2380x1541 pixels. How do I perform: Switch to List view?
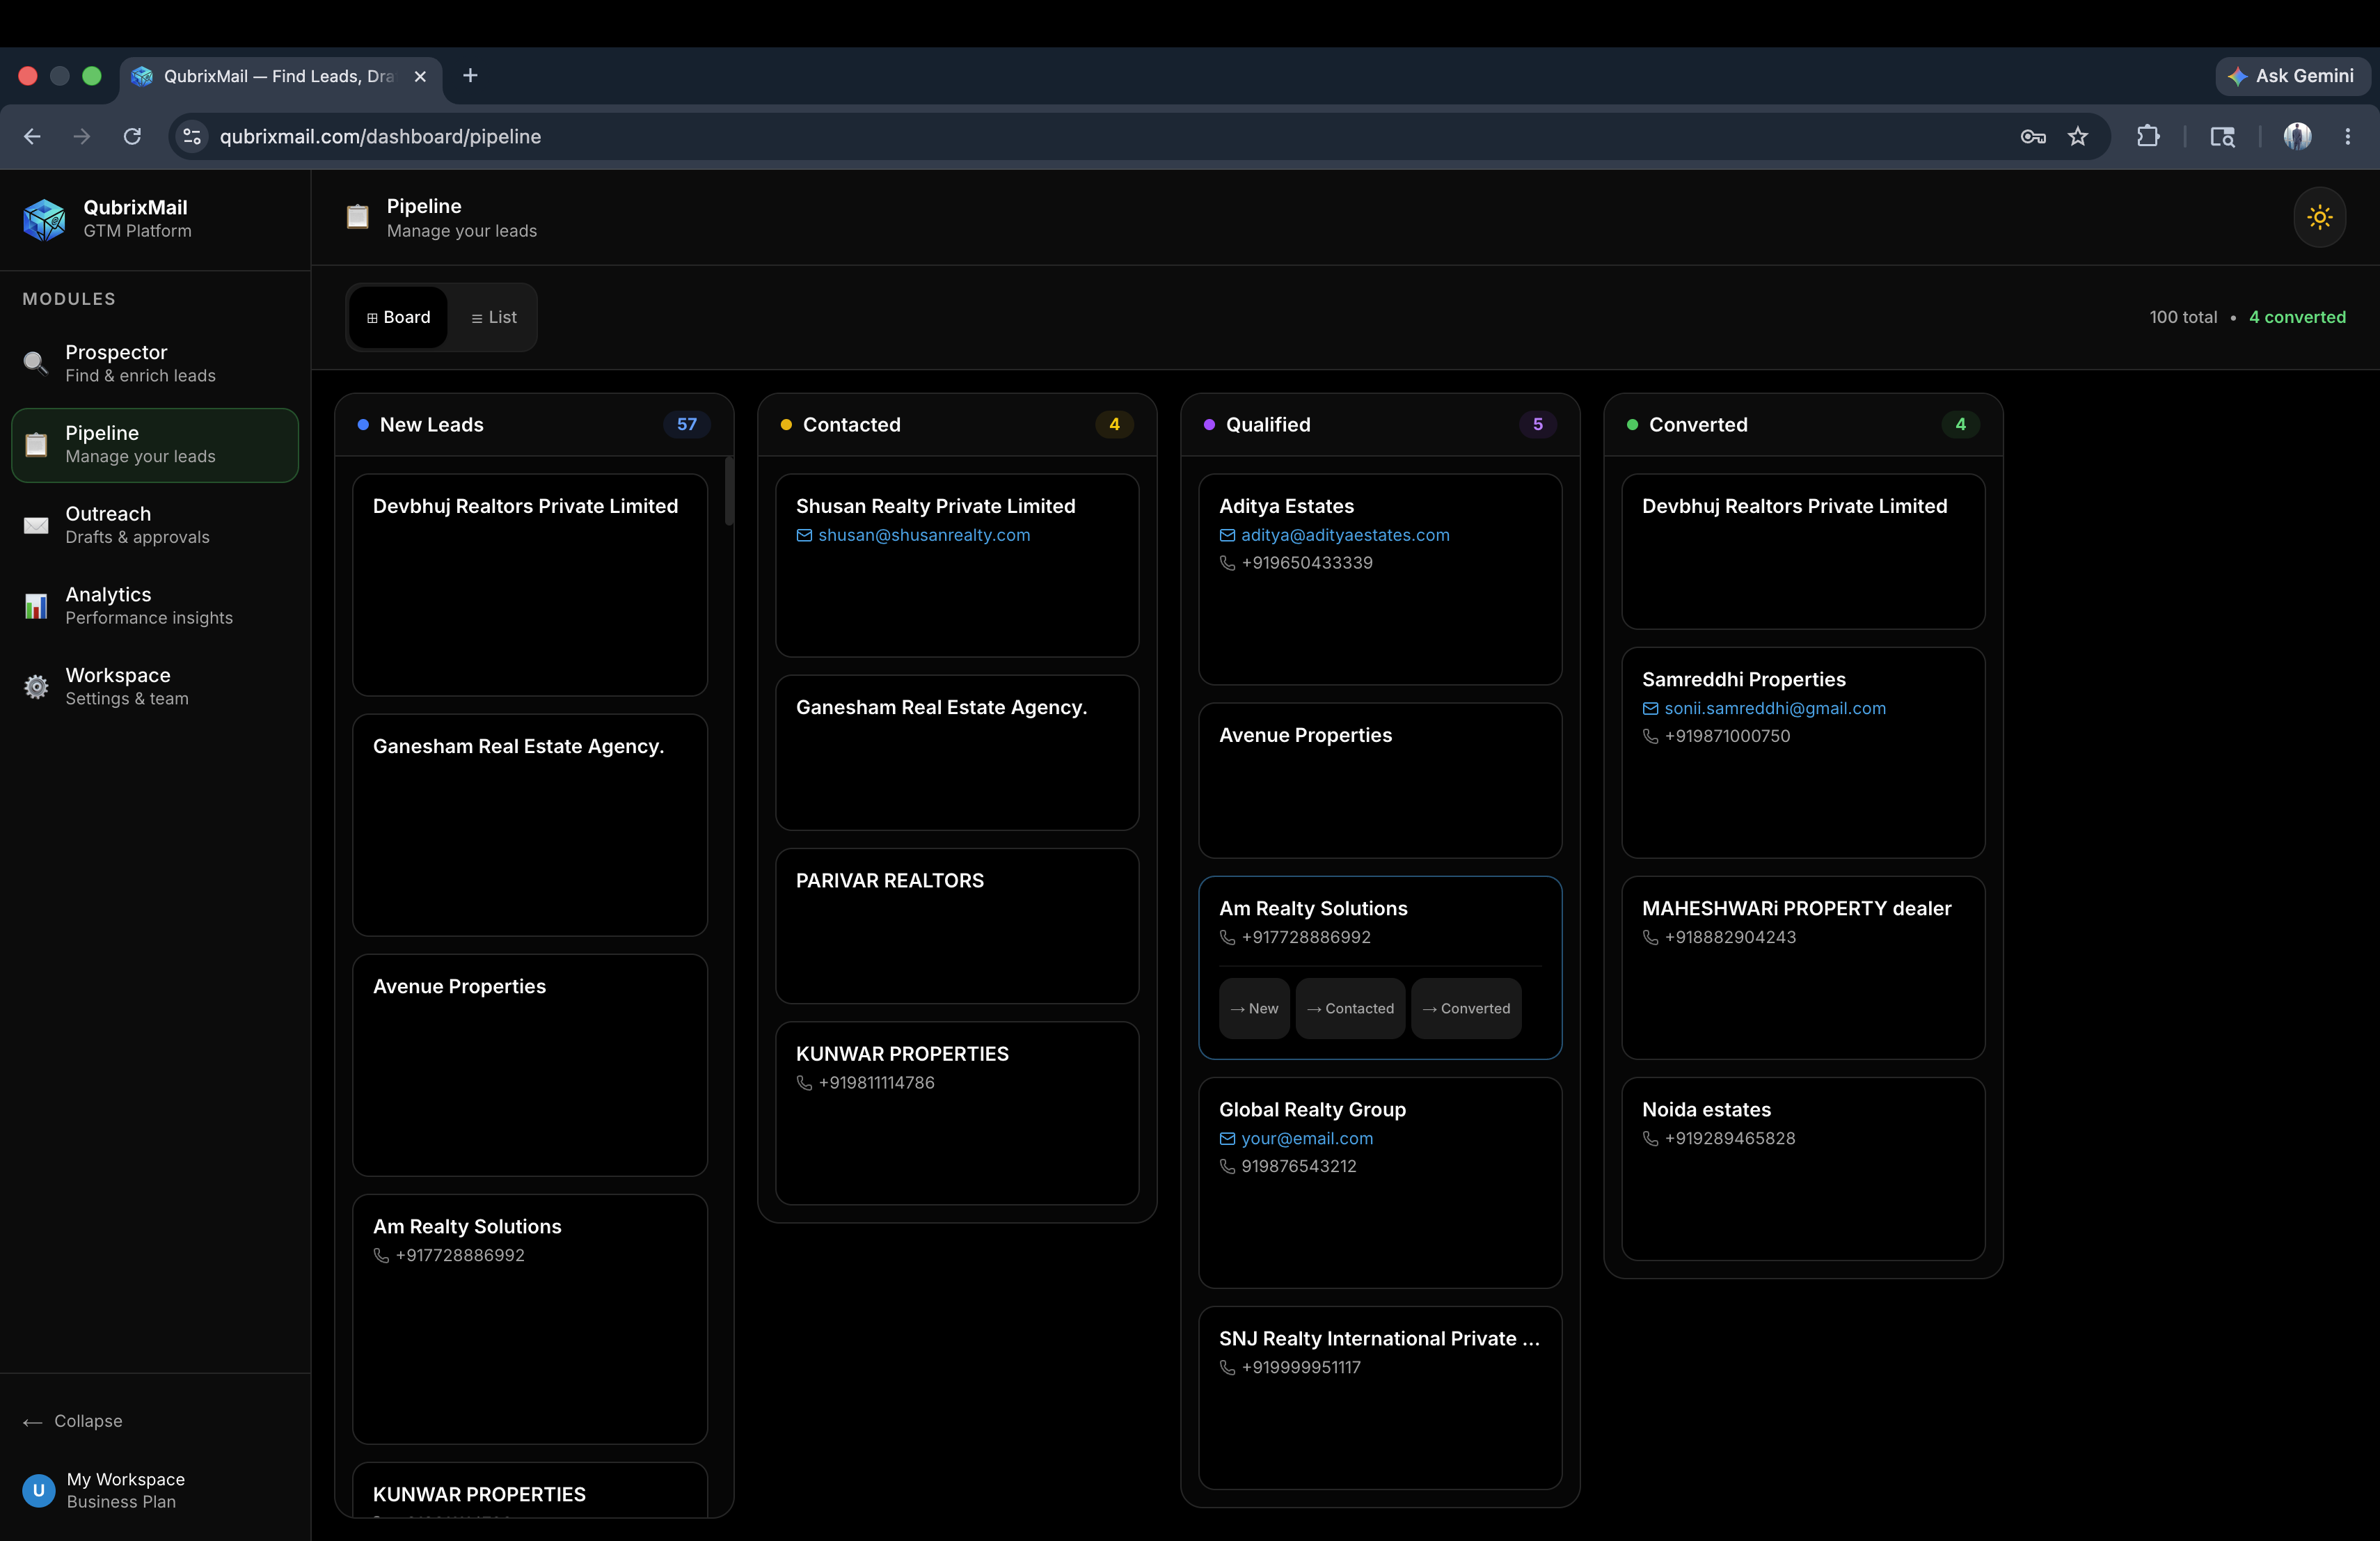click(493, 317)
